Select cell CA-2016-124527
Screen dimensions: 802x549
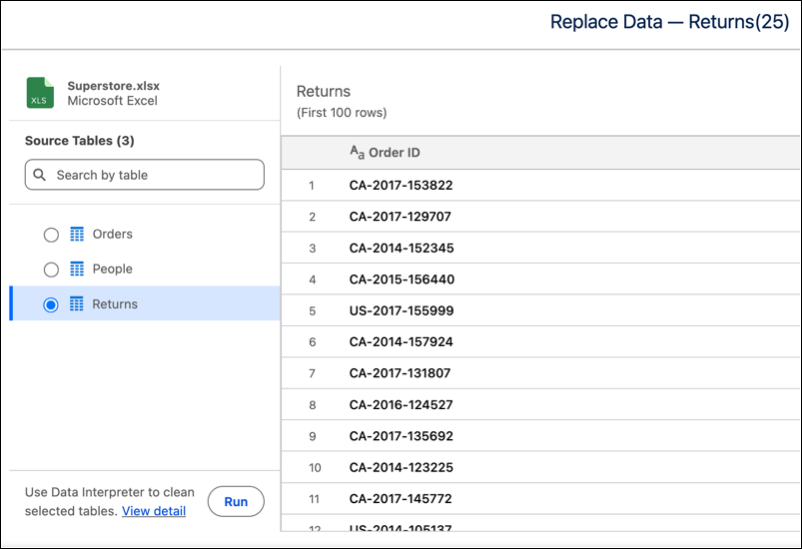point(401,405)
